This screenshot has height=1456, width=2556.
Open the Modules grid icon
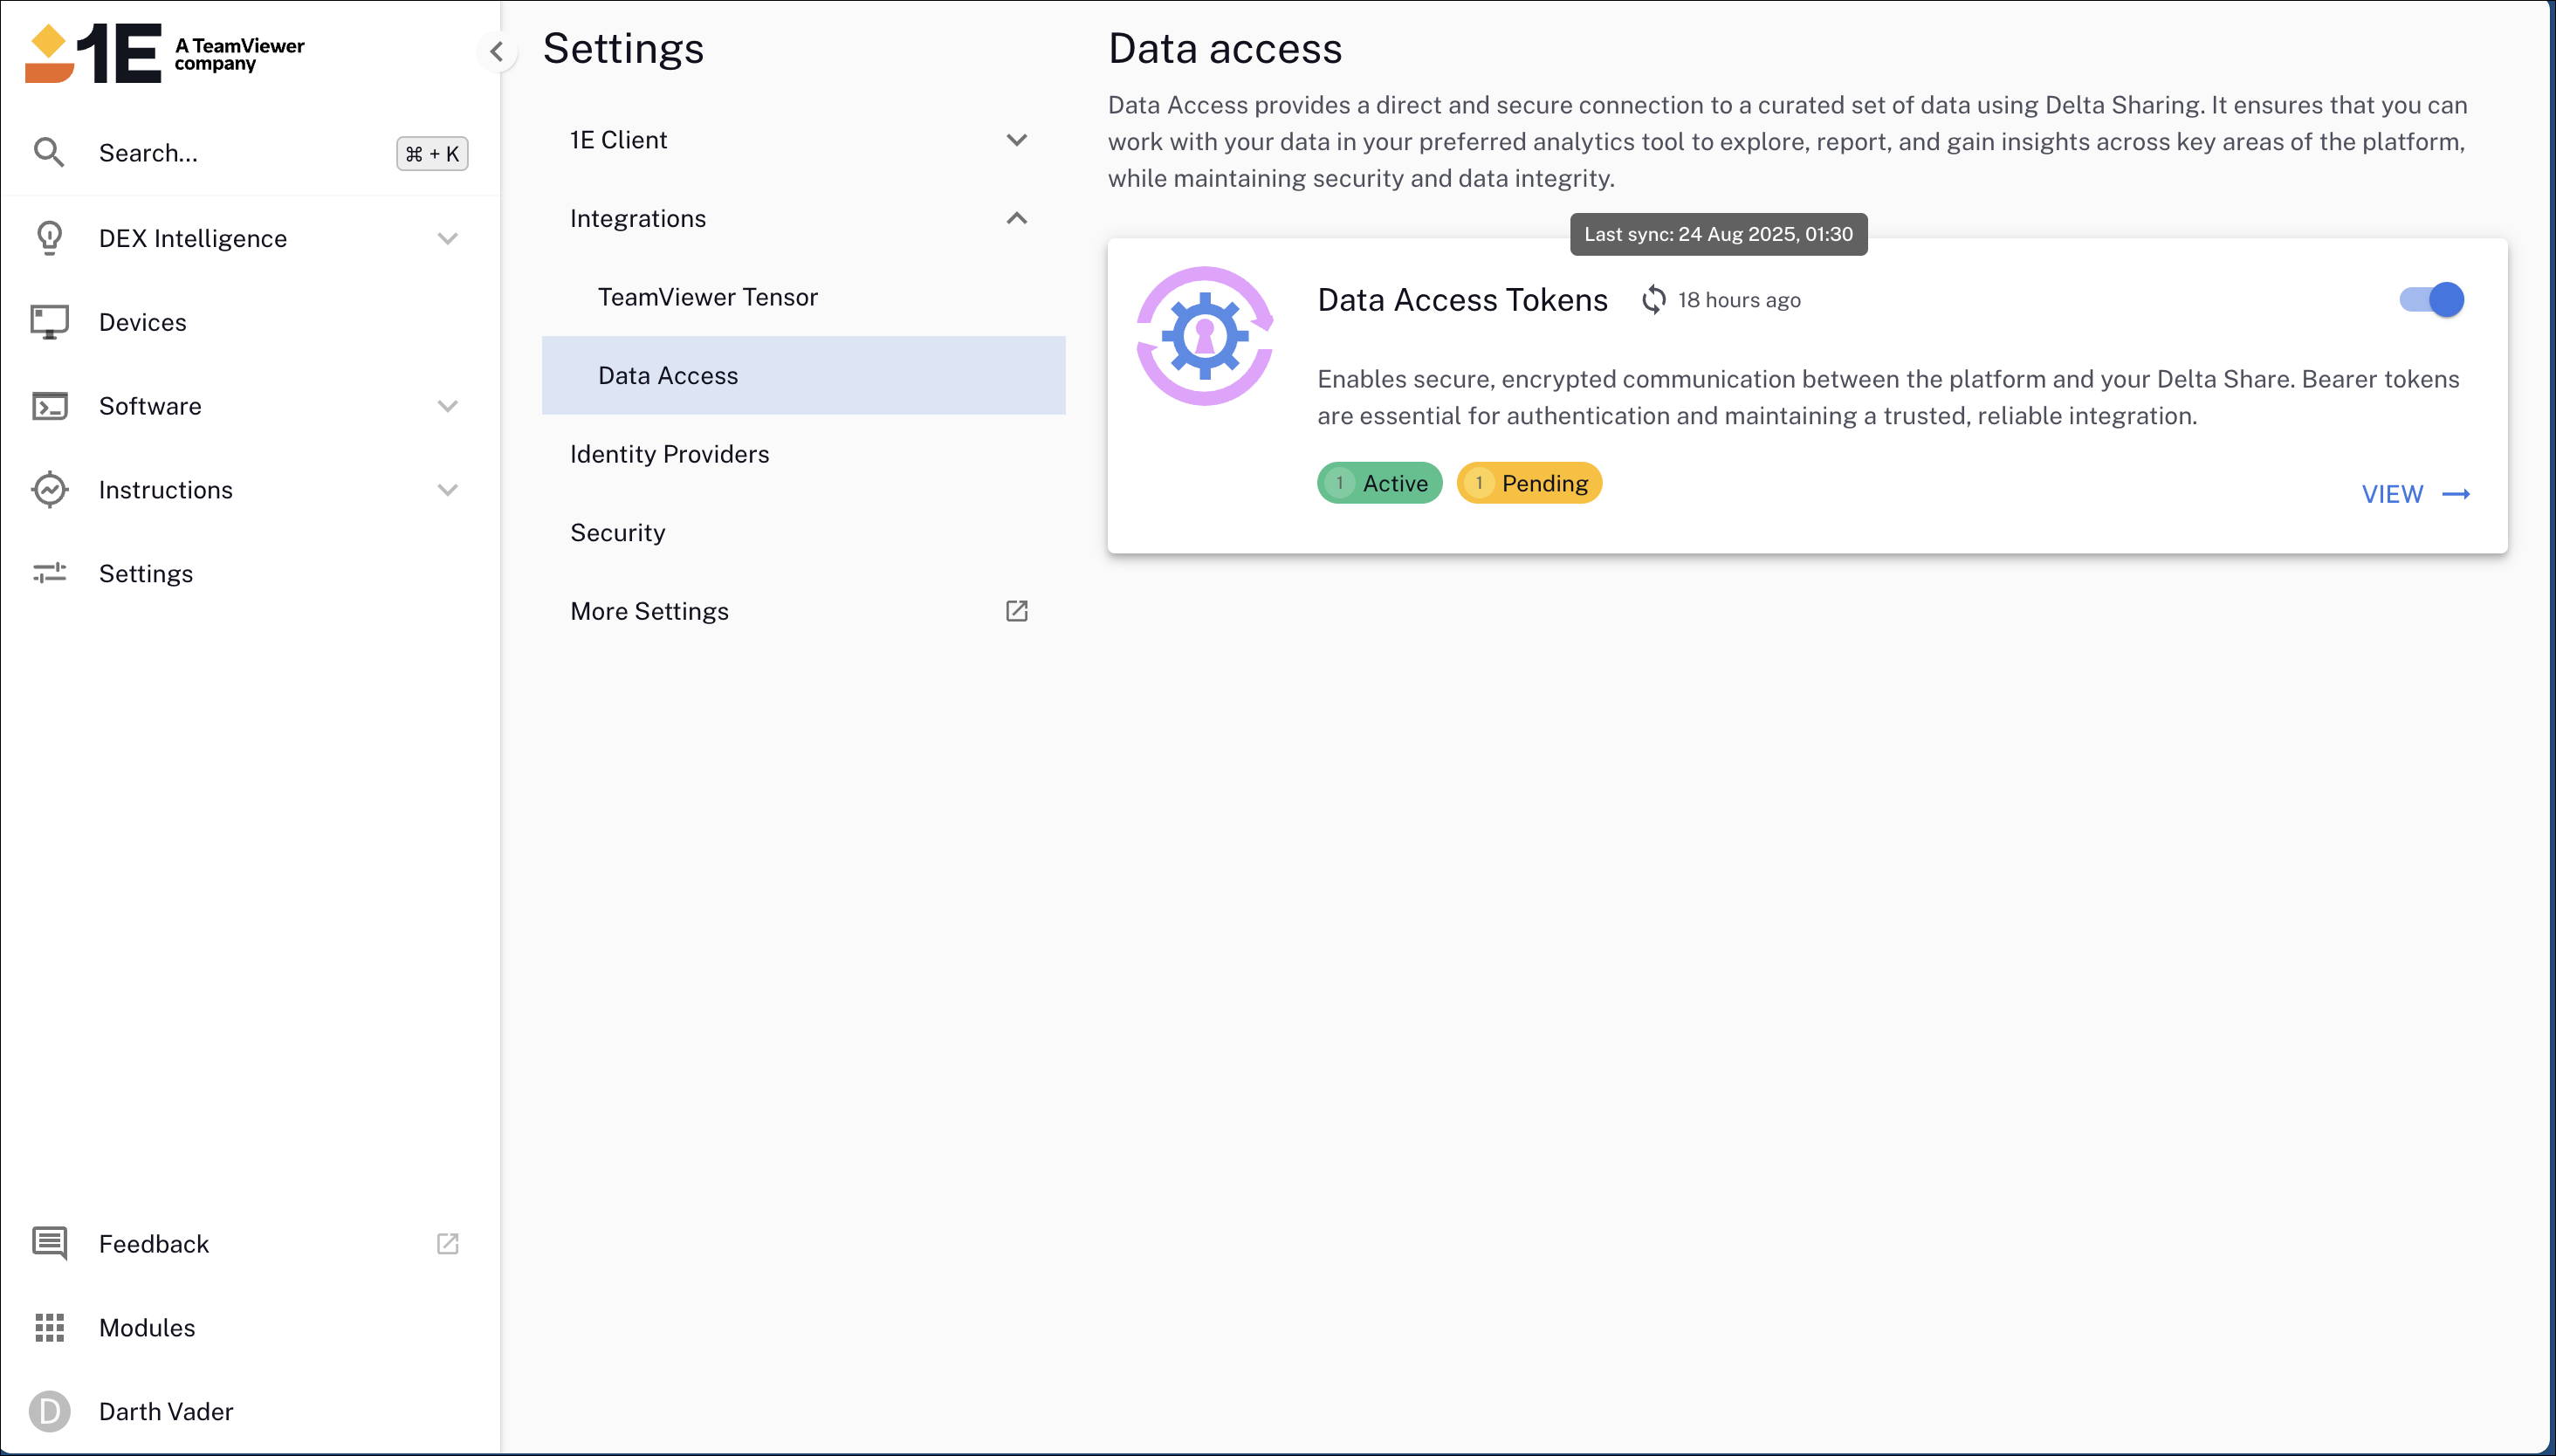(49, 1327)
